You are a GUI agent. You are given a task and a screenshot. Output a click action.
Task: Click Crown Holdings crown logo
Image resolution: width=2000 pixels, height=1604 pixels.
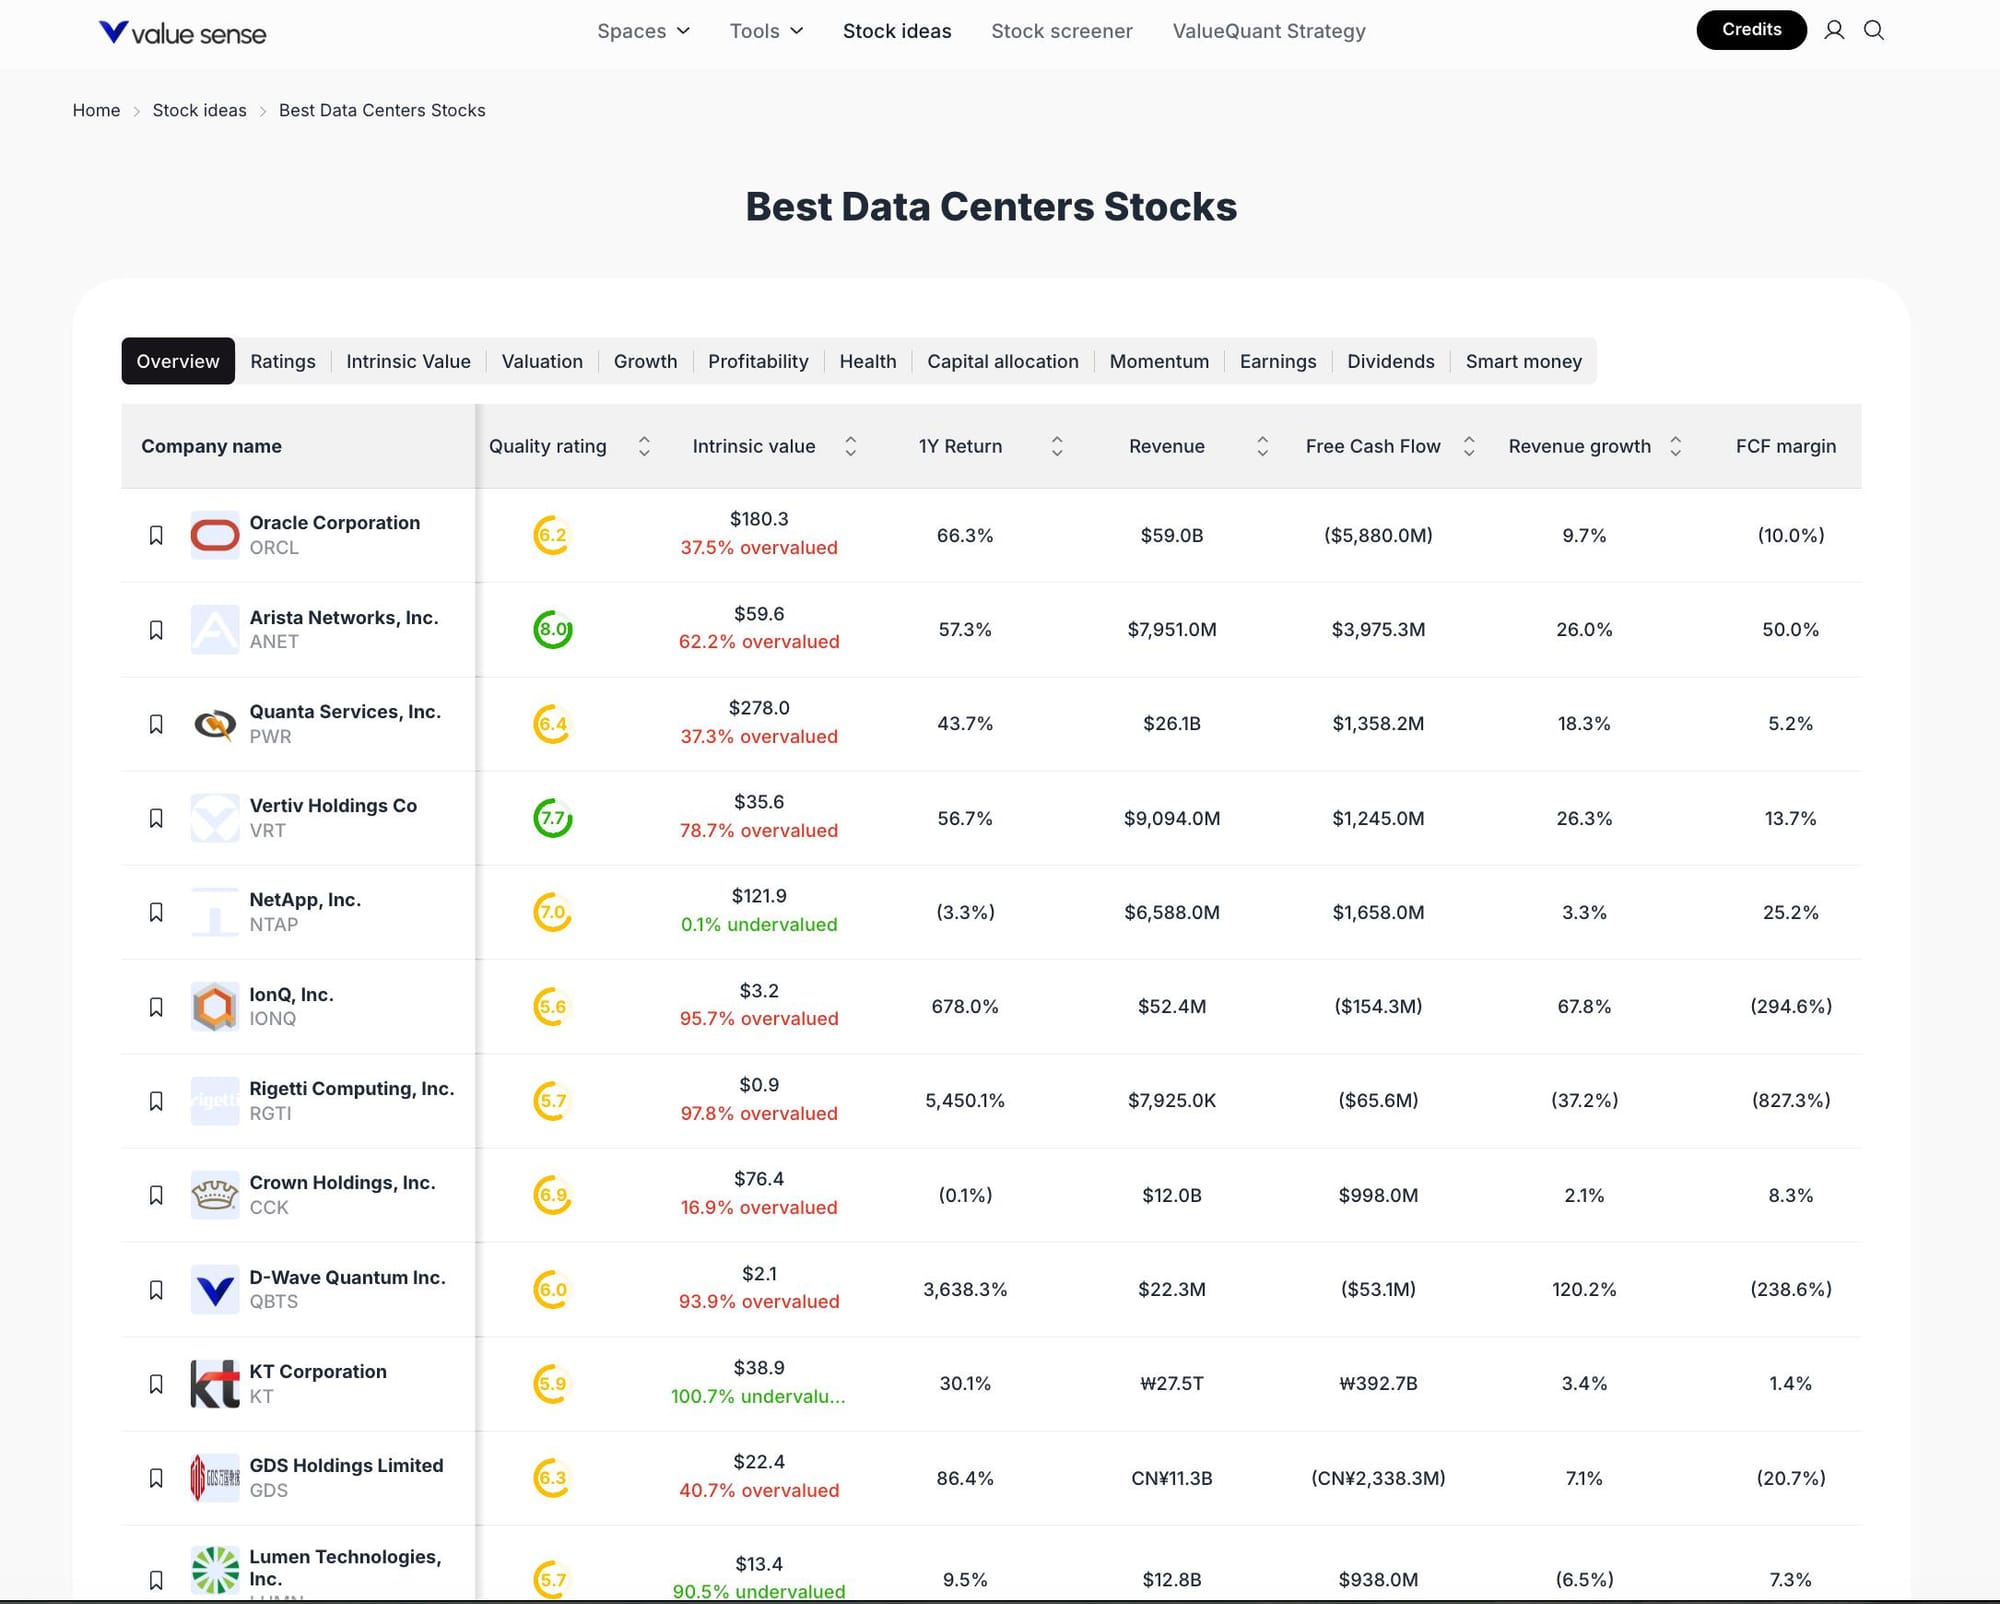pyautogui.click(x=215, y=1194)
